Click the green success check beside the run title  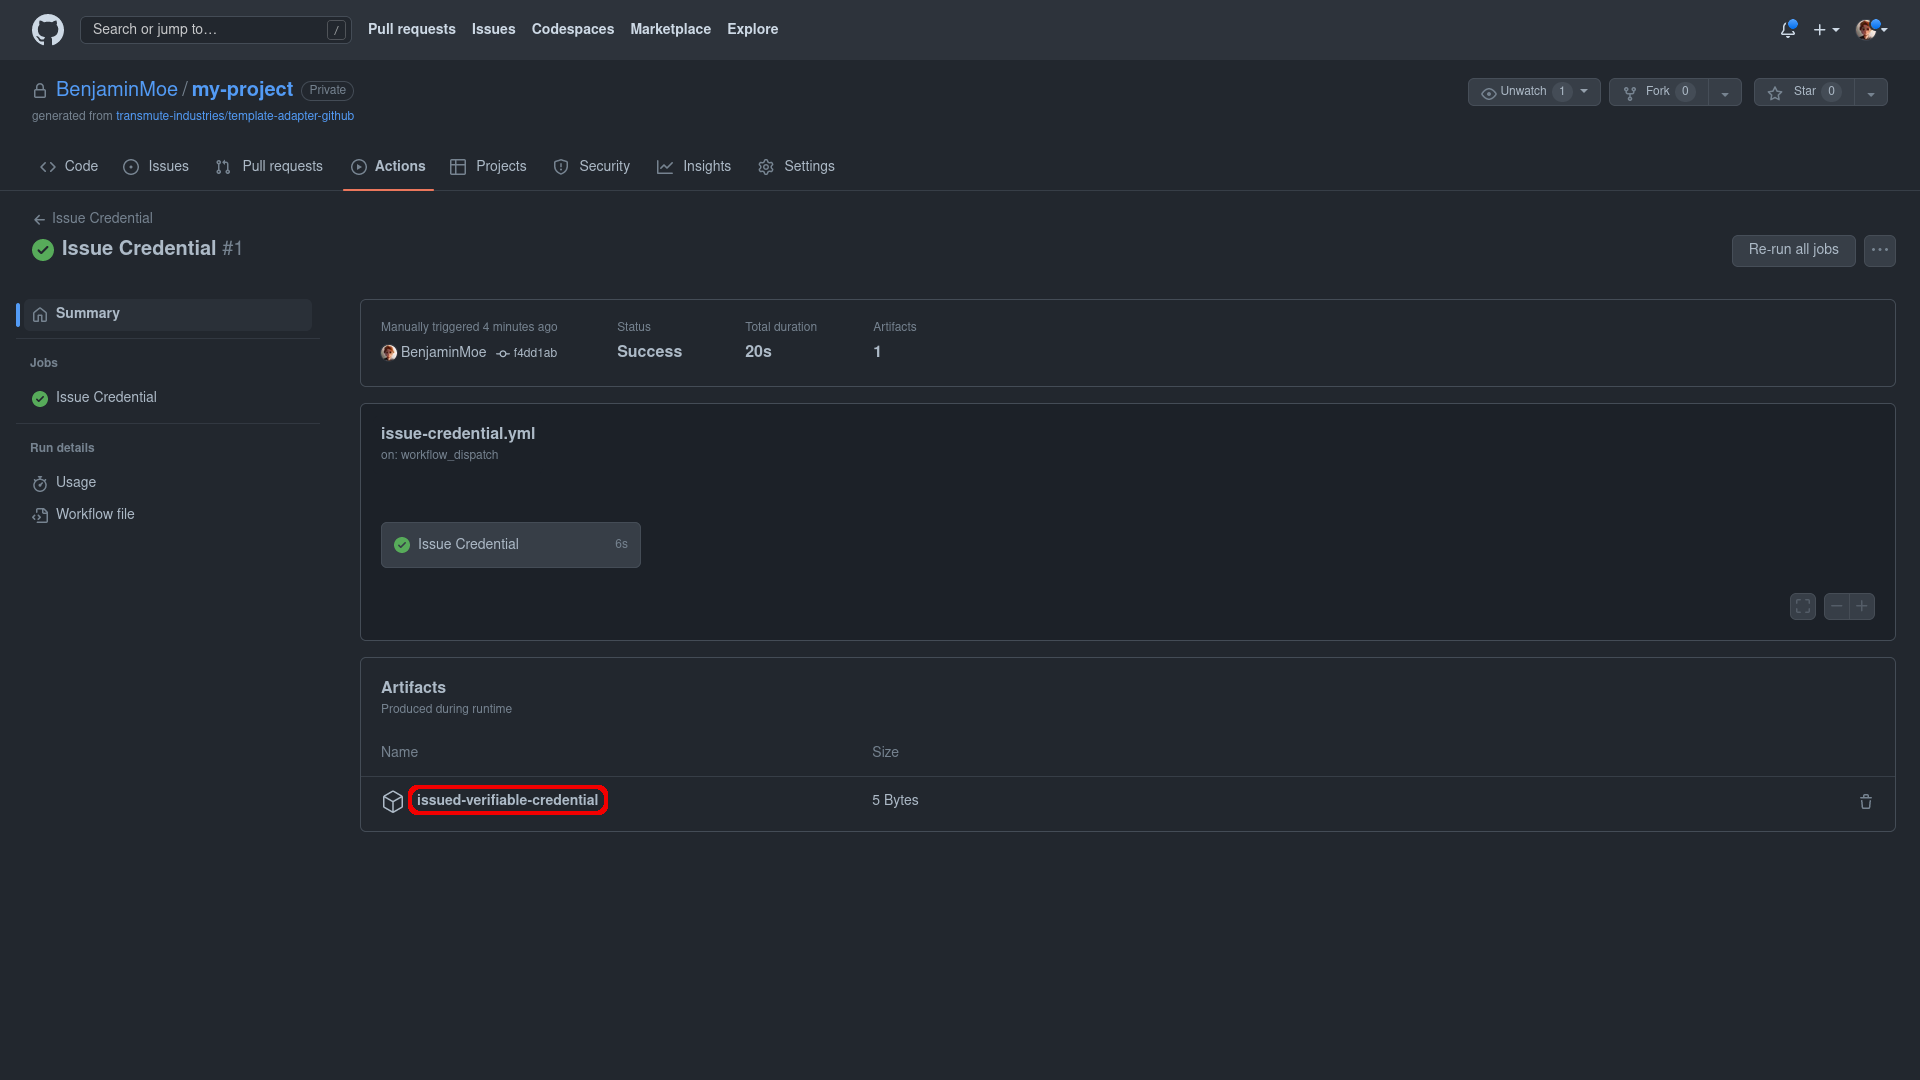click(43, 250)
